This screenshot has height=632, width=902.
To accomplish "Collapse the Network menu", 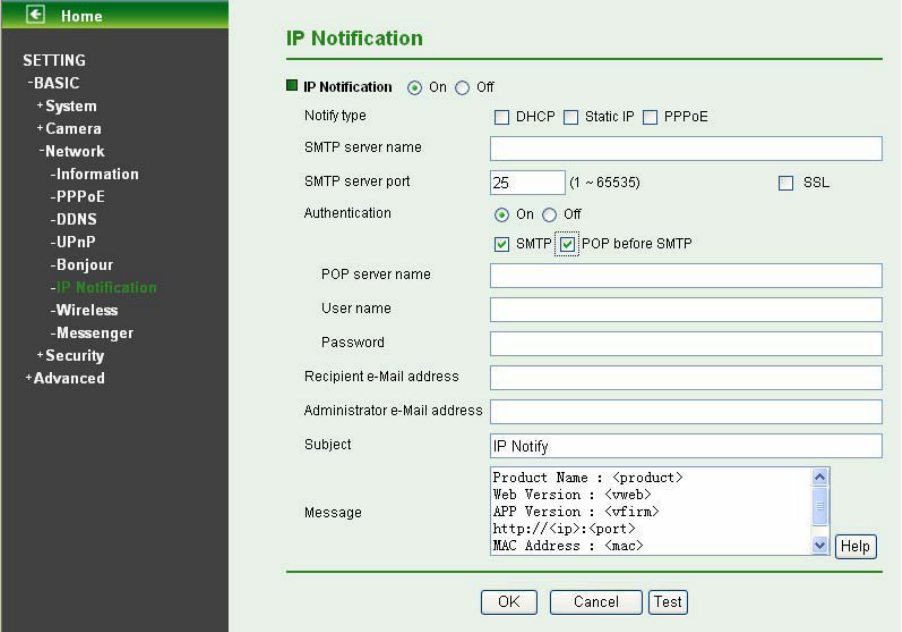I will click(x=72, y=151).
